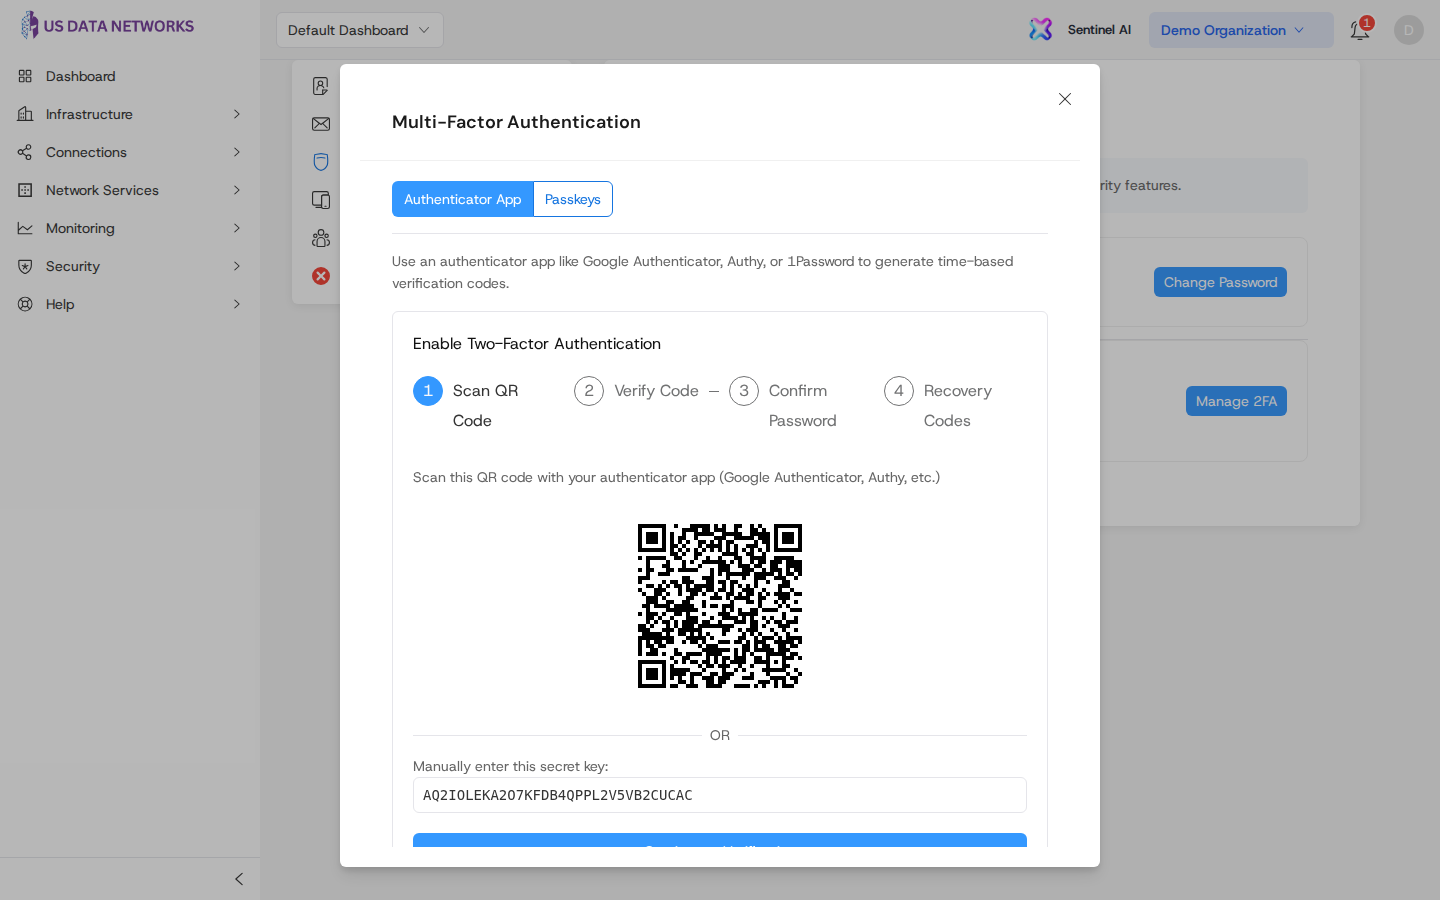Click the Security shield icon in sidebar
Image resolution: width=1440 pixels, height=900 pixels.
coord(25,266)
